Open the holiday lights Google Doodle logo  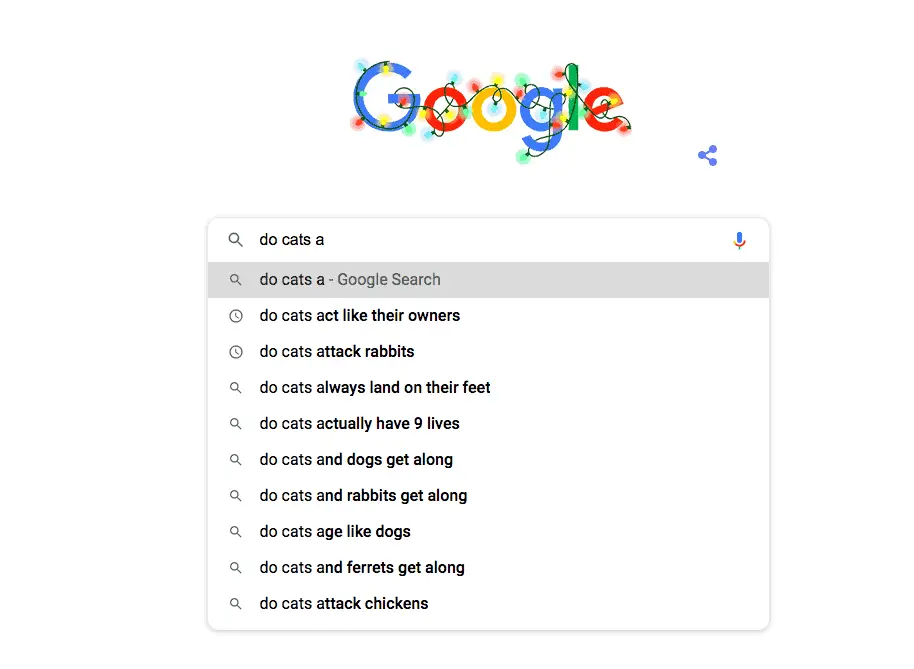491,110
